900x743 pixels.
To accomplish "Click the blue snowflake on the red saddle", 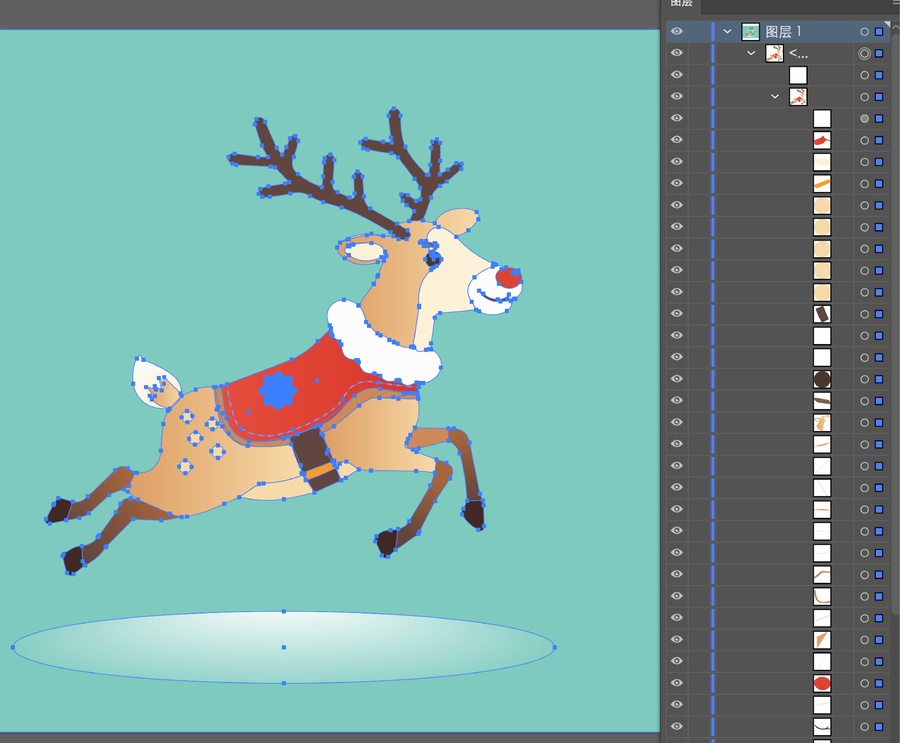I will pyautogui.click(x=278, y=390).
